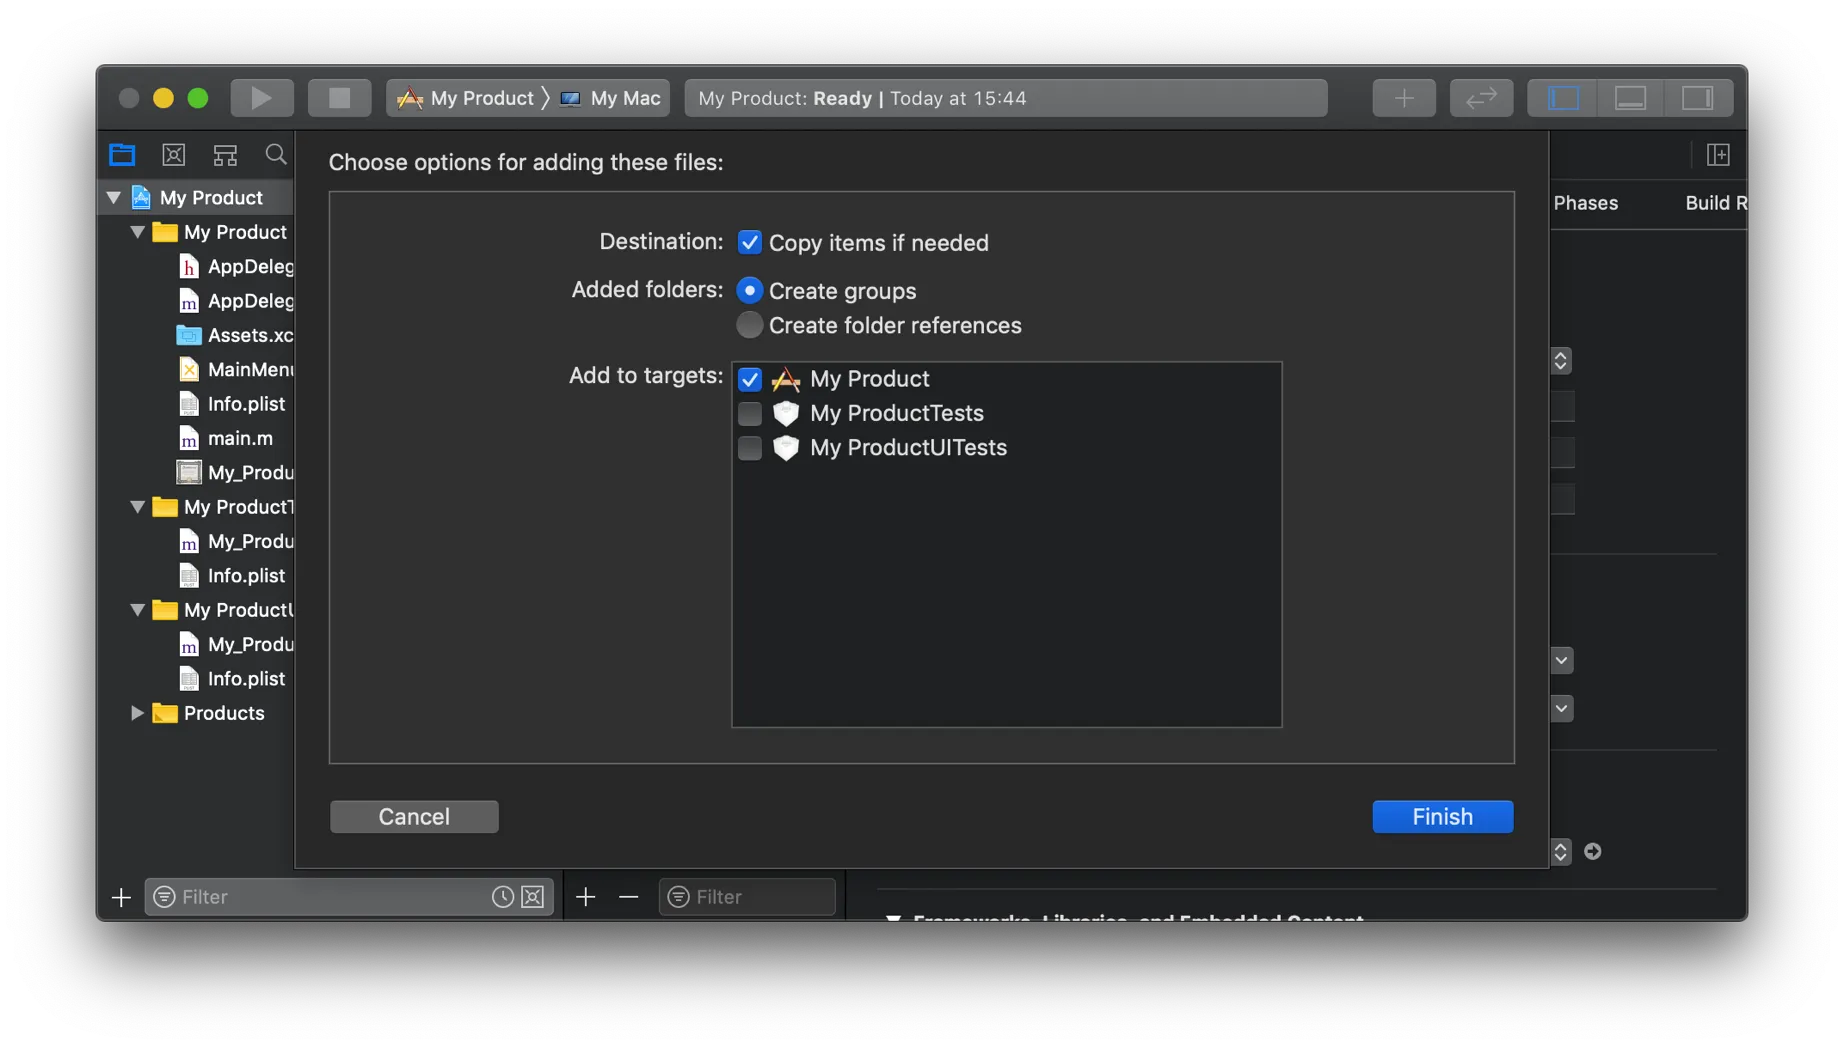The height and width of the screenshot is (1048, 1844).
Task: Click the Library plus button in toolbar
Action: (1403, 98)
